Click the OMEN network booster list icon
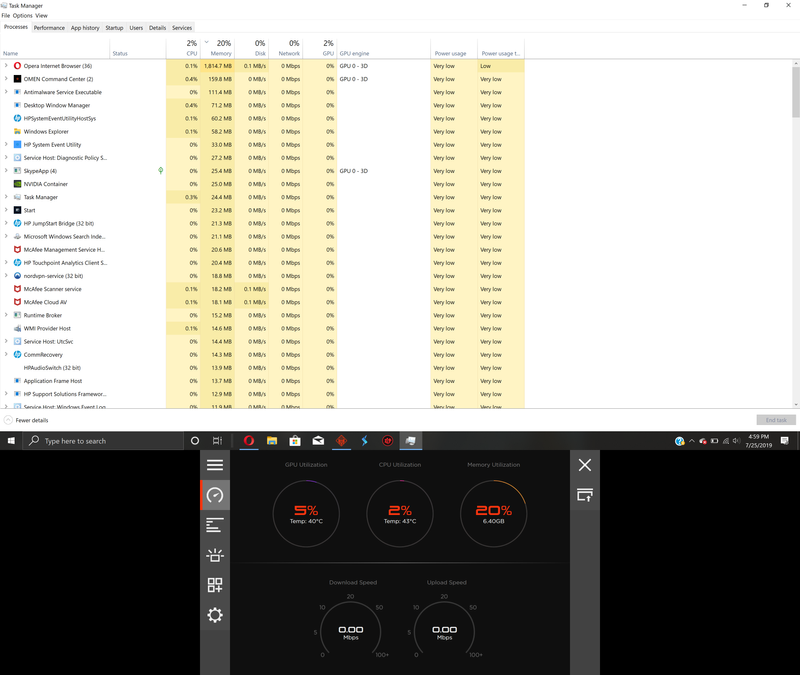The width and height of the screenshot is (800, 675). (x=214, y=525)
